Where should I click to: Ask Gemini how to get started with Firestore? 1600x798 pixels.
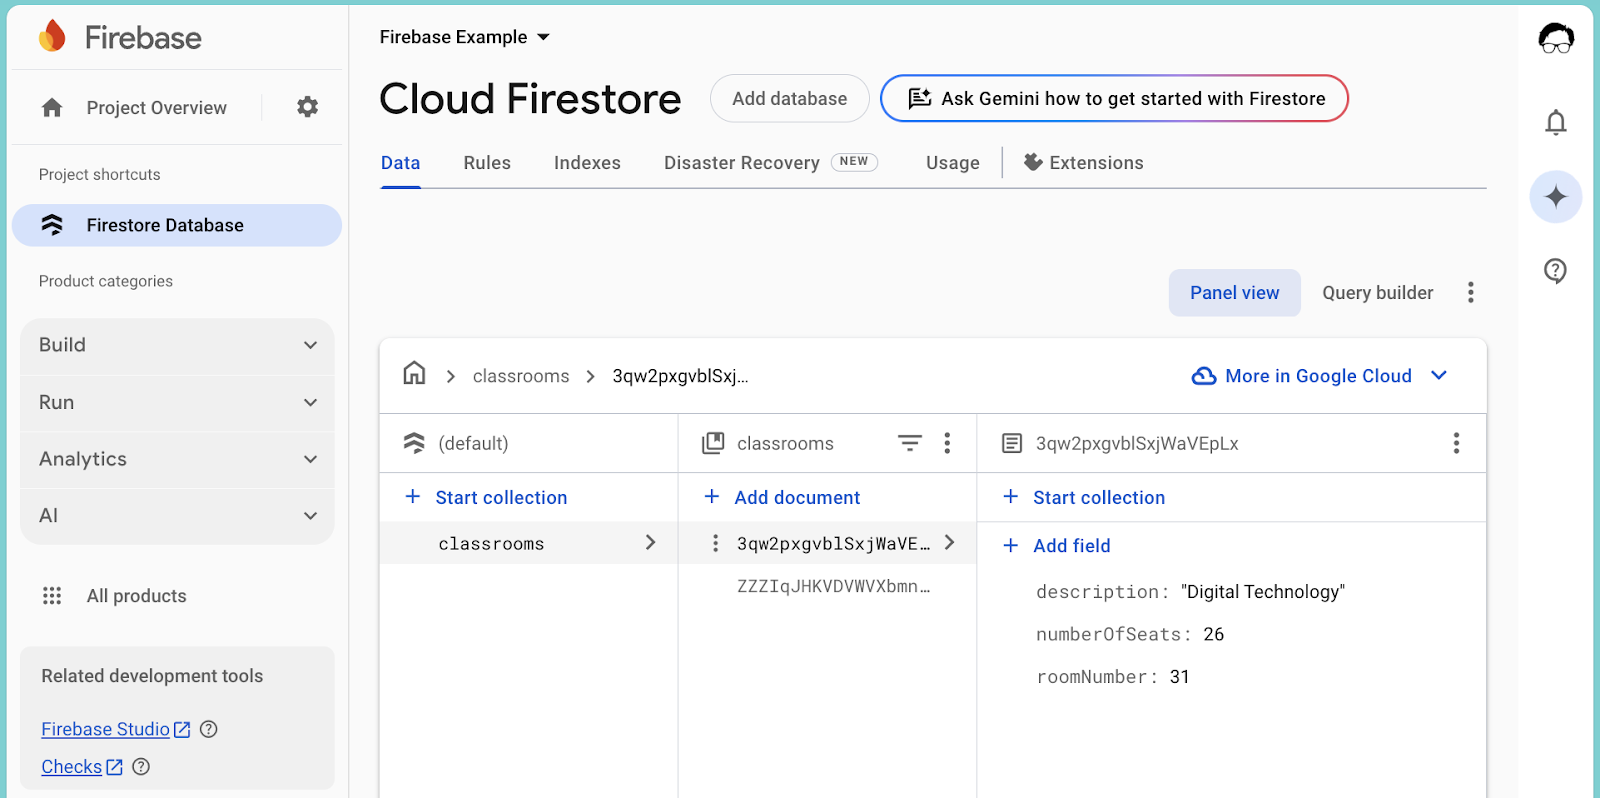[x=1114, y=98]
